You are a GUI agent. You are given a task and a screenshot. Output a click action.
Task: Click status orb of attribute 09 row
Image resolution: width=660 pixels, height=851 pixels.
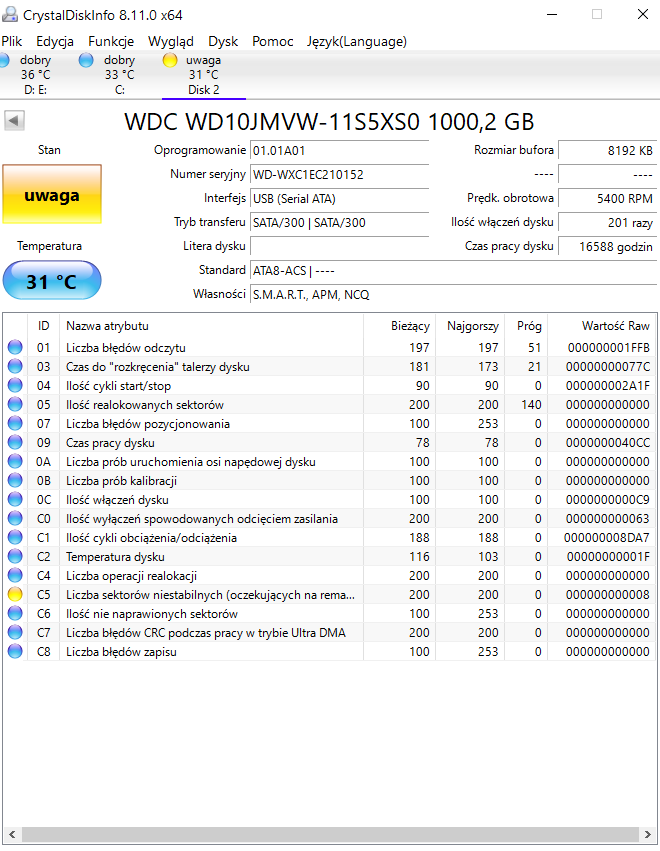15,442
